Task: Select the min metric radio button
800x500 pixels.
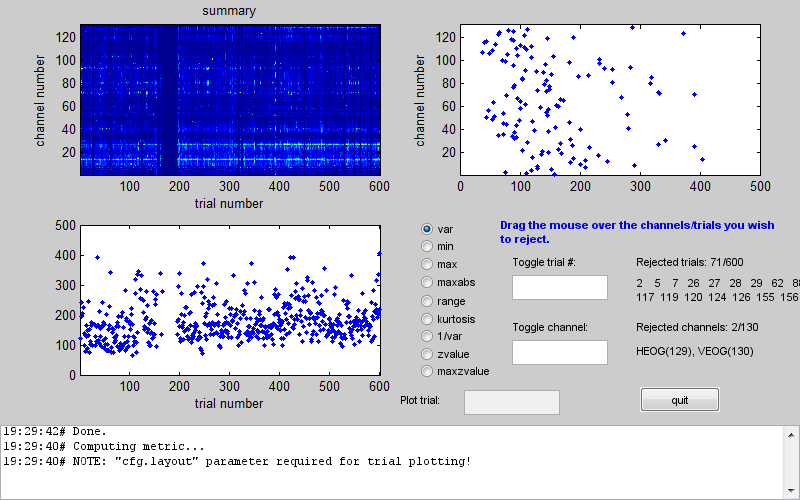Action: (429, 247)
